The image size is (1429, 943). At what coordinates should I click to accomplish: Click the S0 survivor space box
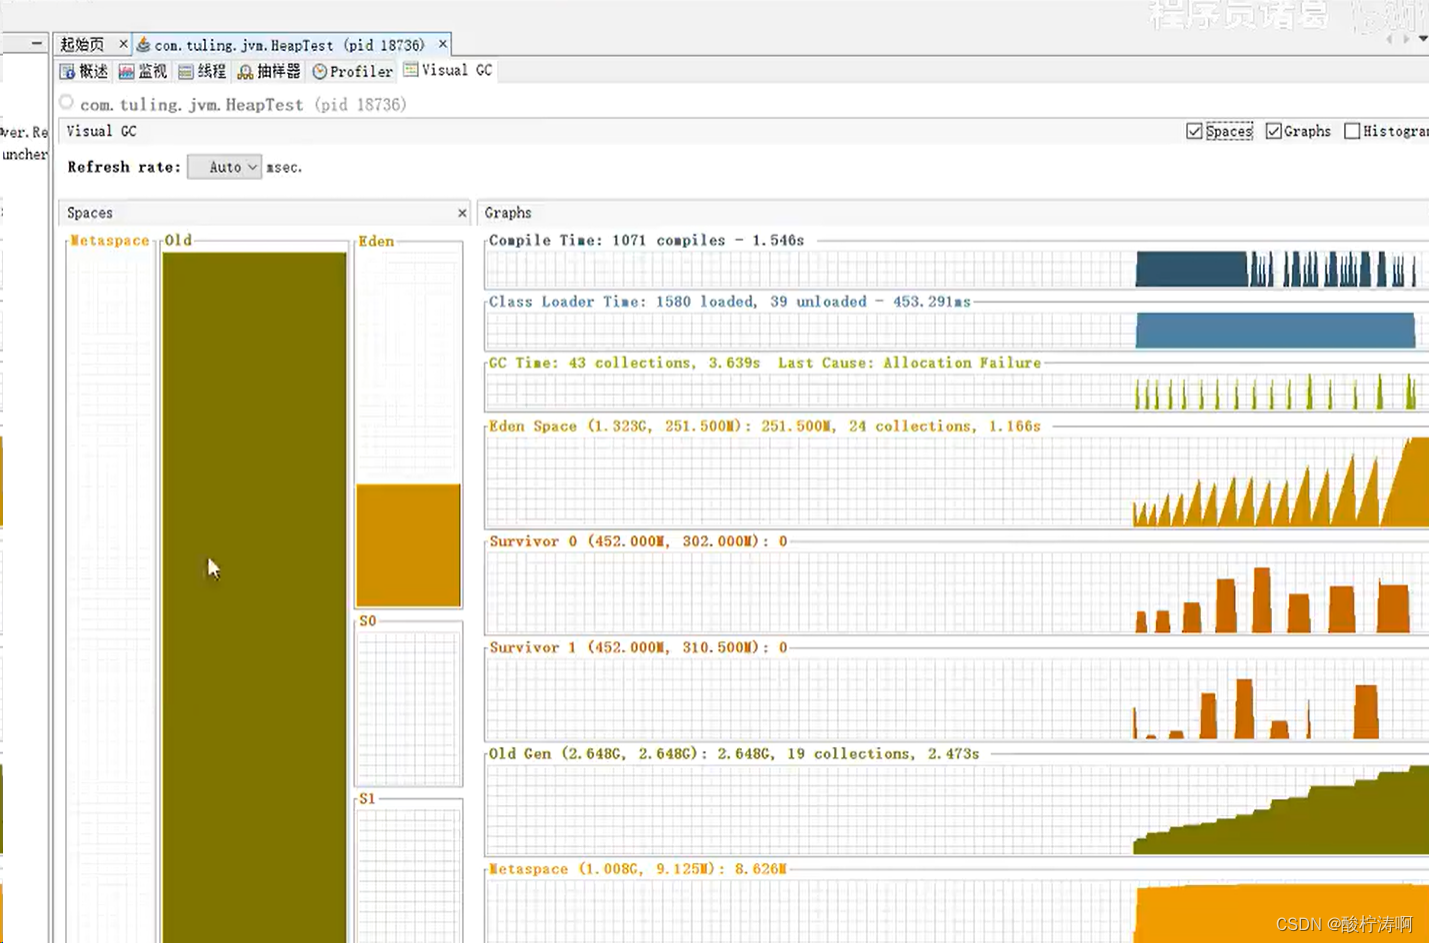point(408,706)
